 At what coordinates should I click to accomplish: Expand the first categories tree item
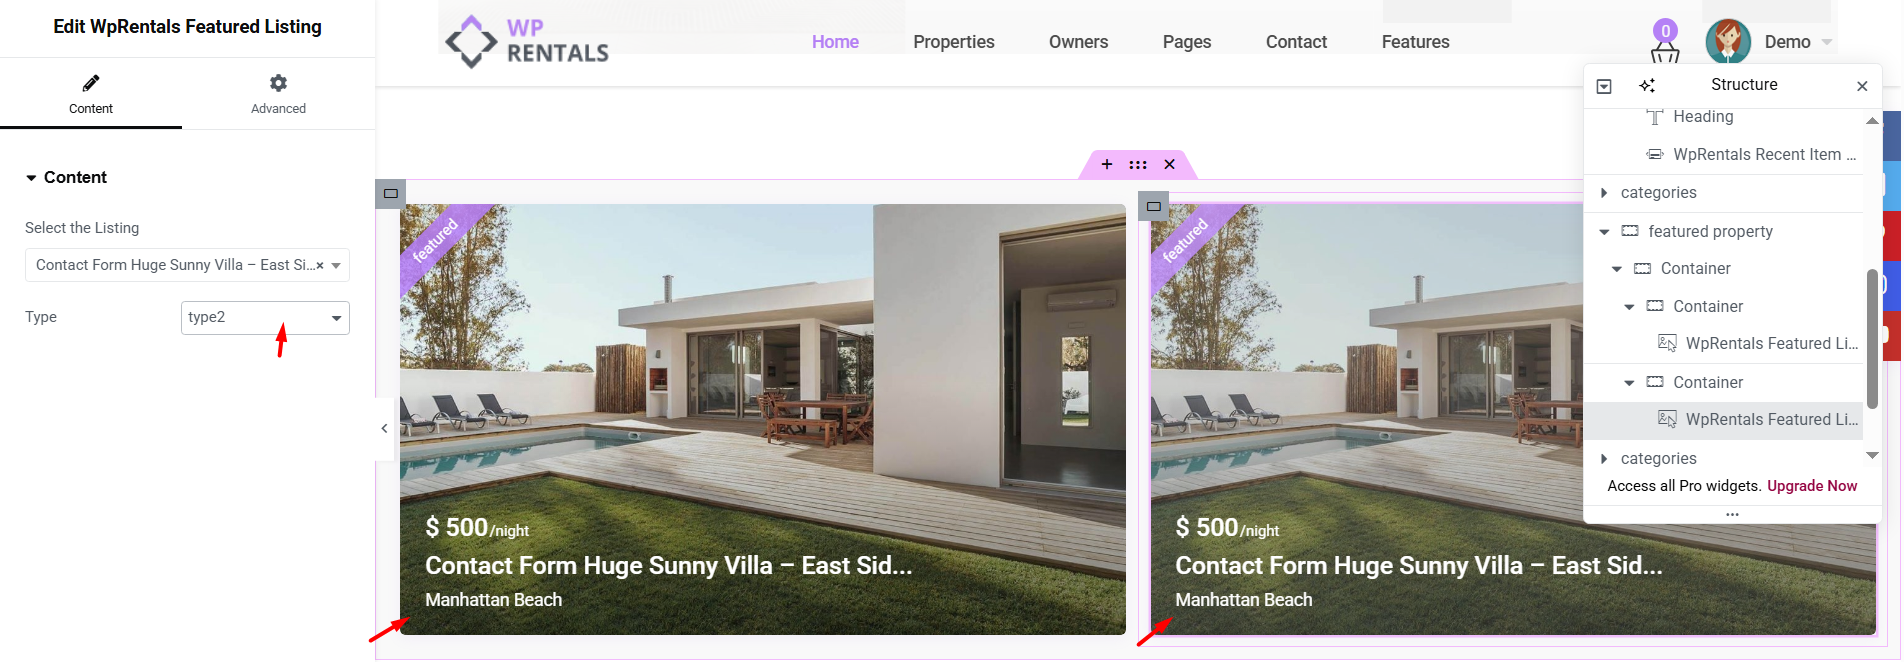coord(1604,193)
